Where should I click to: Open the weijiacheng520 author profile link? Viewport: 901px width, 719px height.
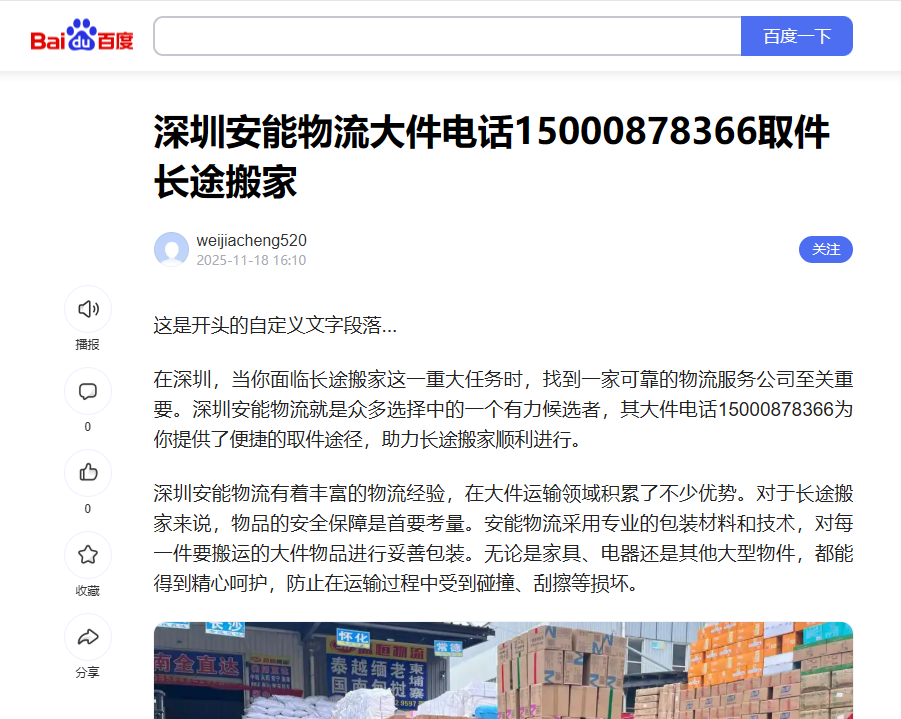251,240
